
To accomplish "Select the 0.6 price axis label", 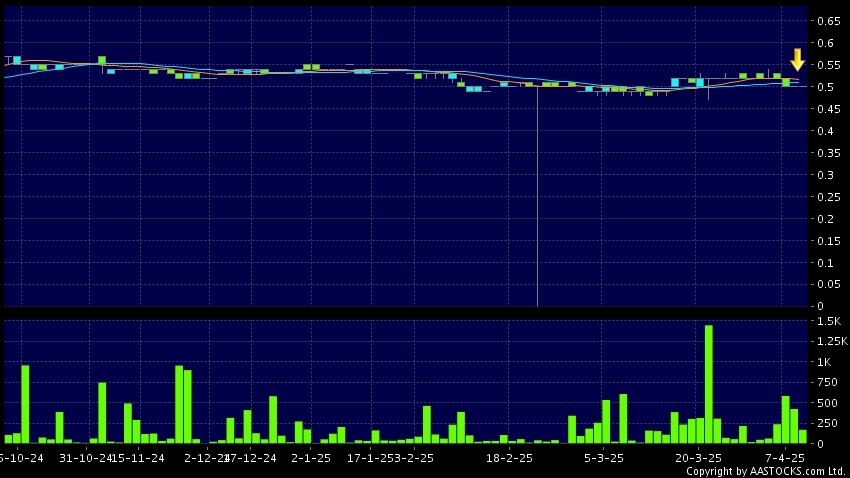I will coord(826,43).
